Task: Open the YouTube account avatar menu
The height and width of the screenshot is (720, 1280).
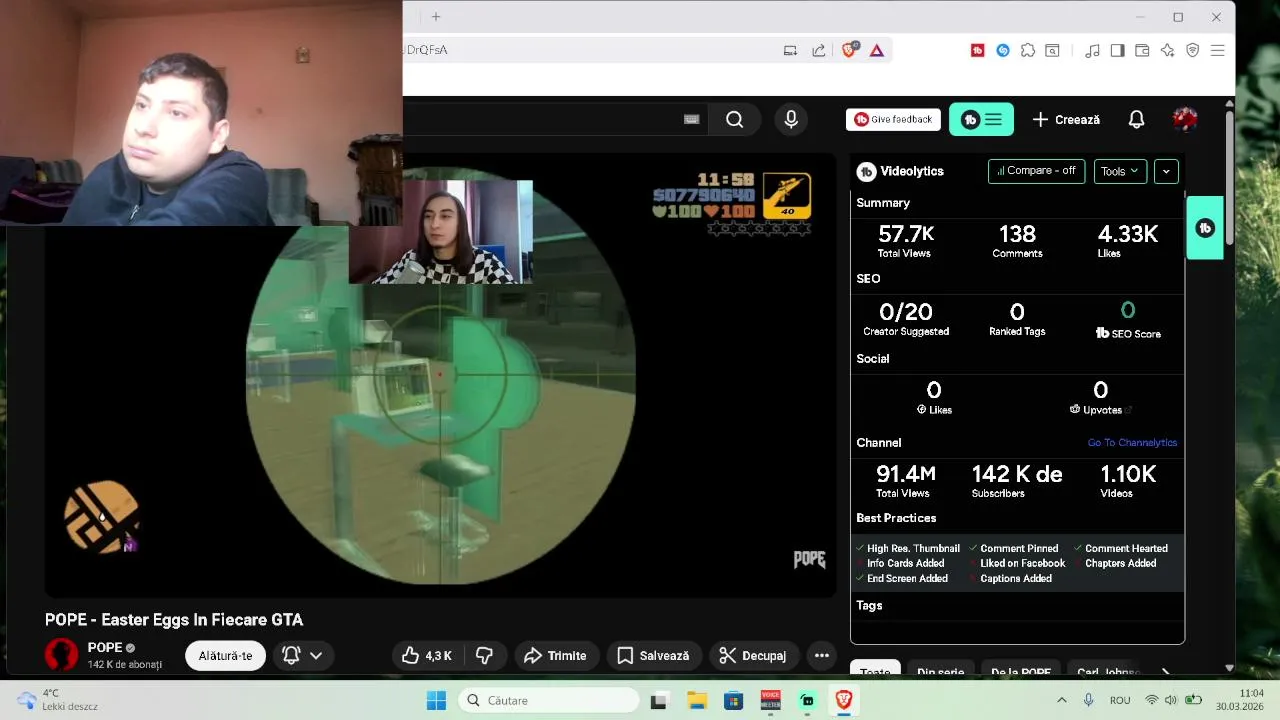Action: [1185, 119]
